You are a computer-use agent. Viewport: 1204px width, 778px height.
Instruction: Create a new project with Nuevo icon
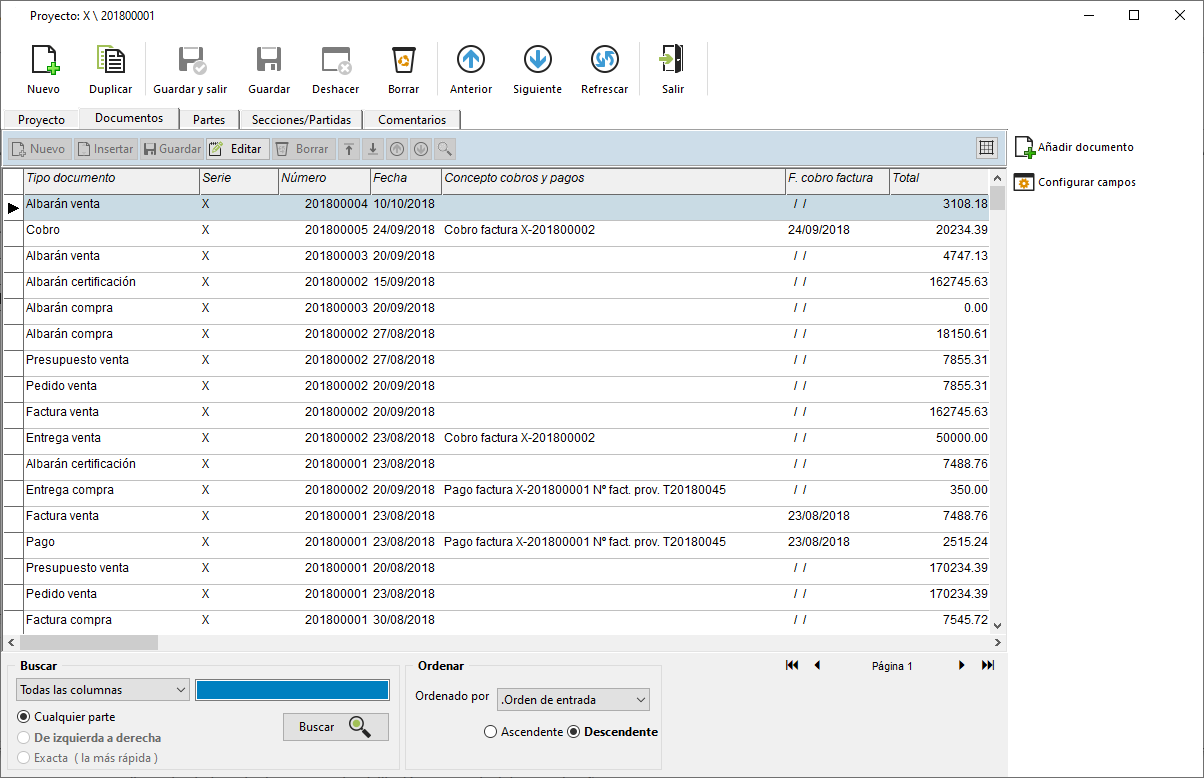click(44, 69)
